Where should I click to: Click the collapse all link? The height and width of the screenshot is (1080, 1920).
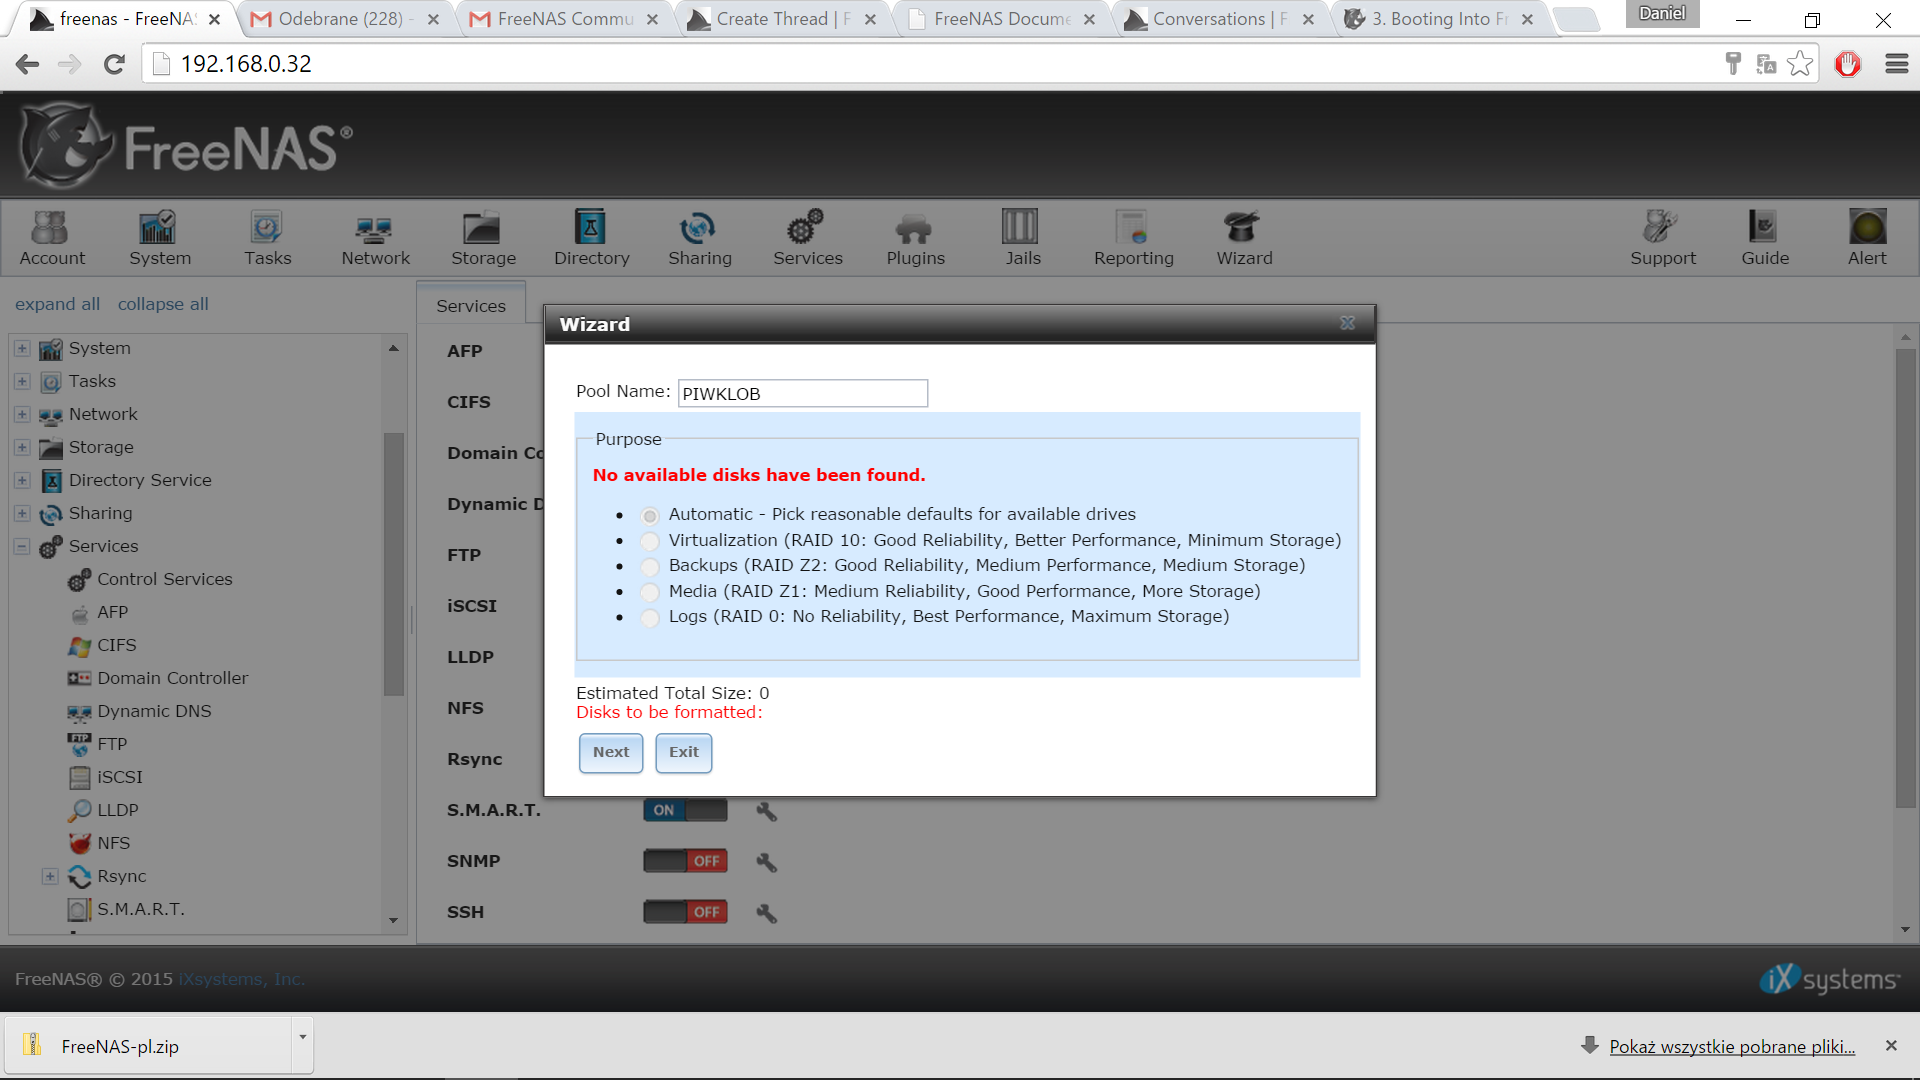tap(163, 304)
